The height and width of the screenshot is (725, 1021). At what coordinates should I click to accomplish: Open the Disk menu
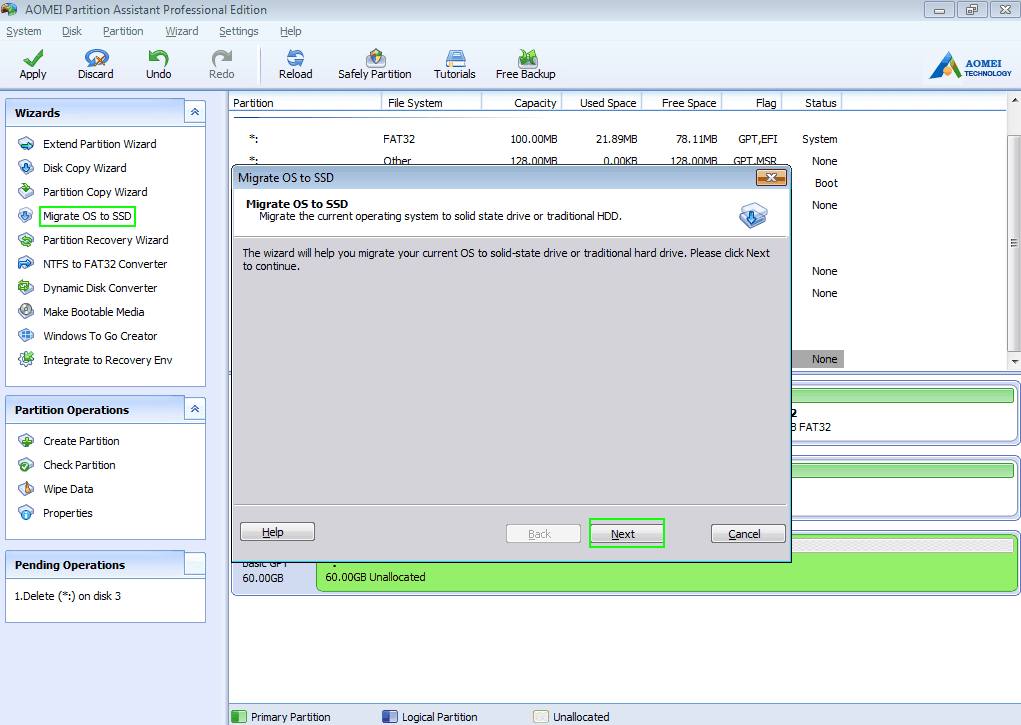click(x=72, y=31)
